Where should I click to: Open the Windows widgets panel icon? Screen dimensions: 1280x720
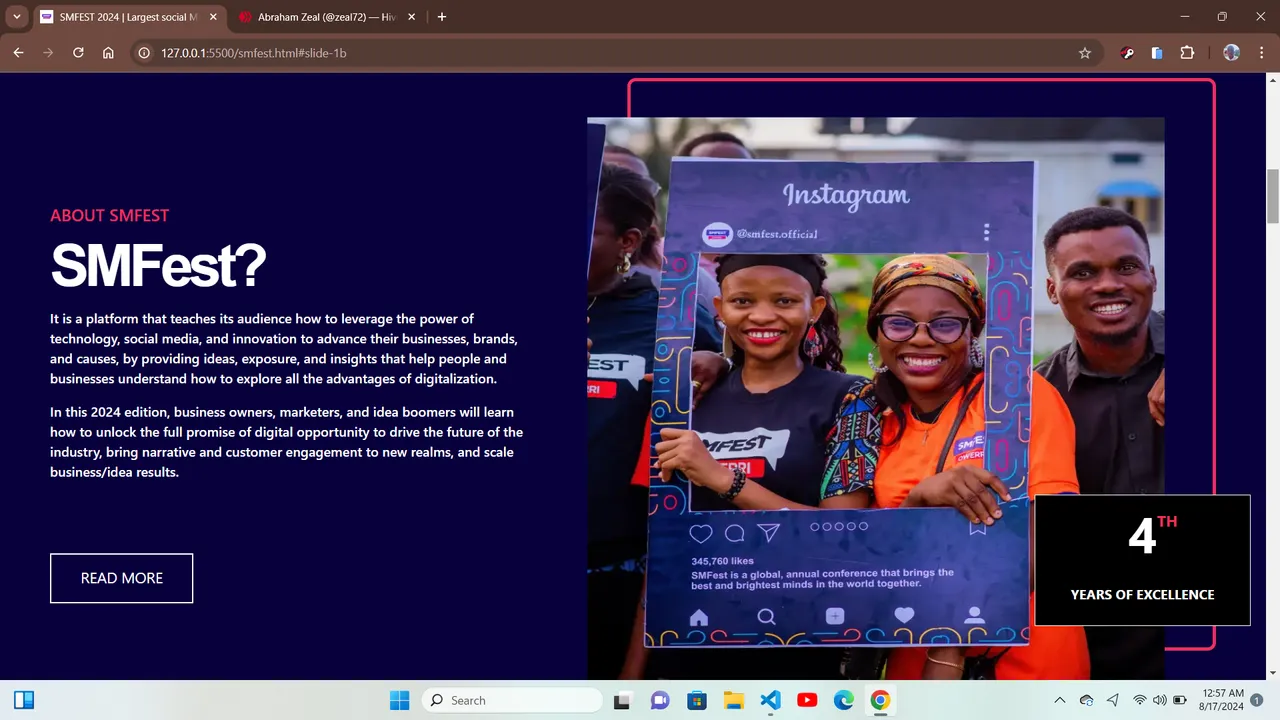24,700
